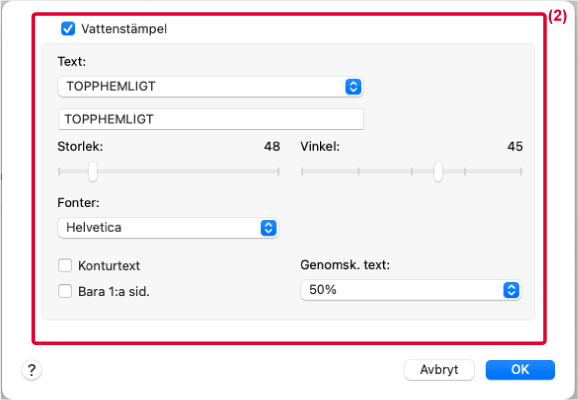Image resolution: width=578 pixels, height=400 pixels.
Task: Click blue arrows on Helvetica font selector
Action: click(x=268, y=228)
